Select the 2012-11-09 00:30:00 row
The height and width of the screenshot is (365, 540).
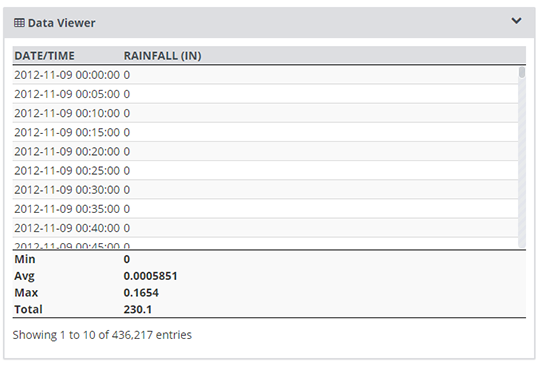point(266,189)
